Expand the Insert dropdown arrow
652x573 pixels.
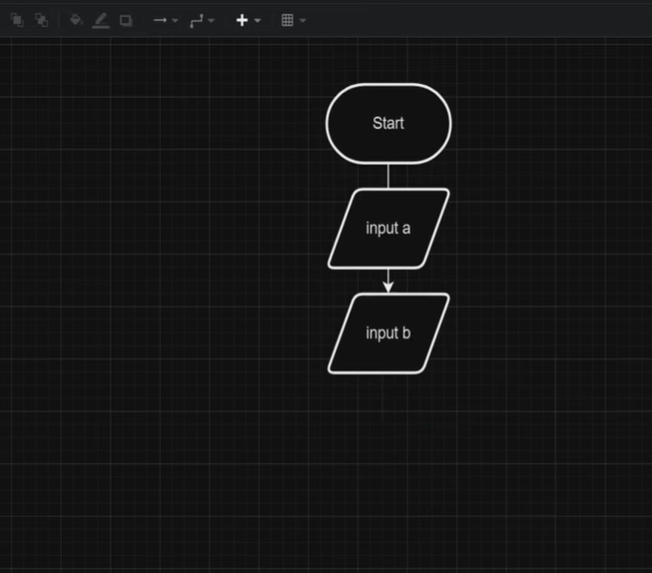click(257, 21)
